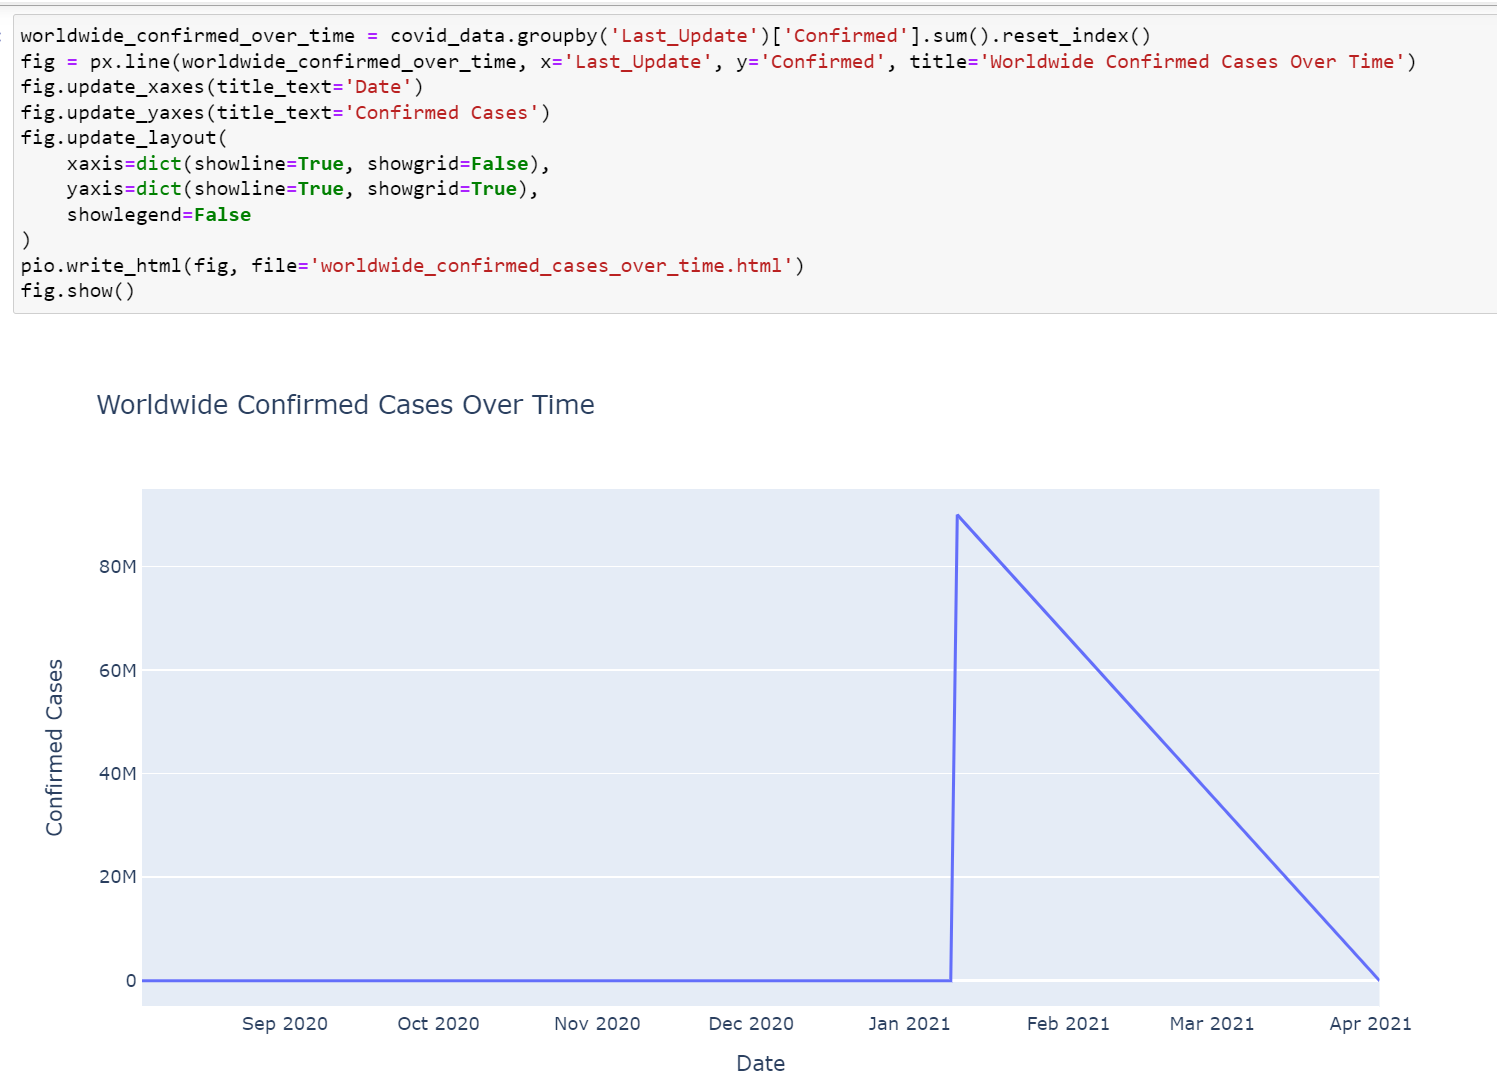The width and height of the screenshot is (1497, 1077).
Task: Click on 'showlegend=False' in the code
Action: click(159, 215)
